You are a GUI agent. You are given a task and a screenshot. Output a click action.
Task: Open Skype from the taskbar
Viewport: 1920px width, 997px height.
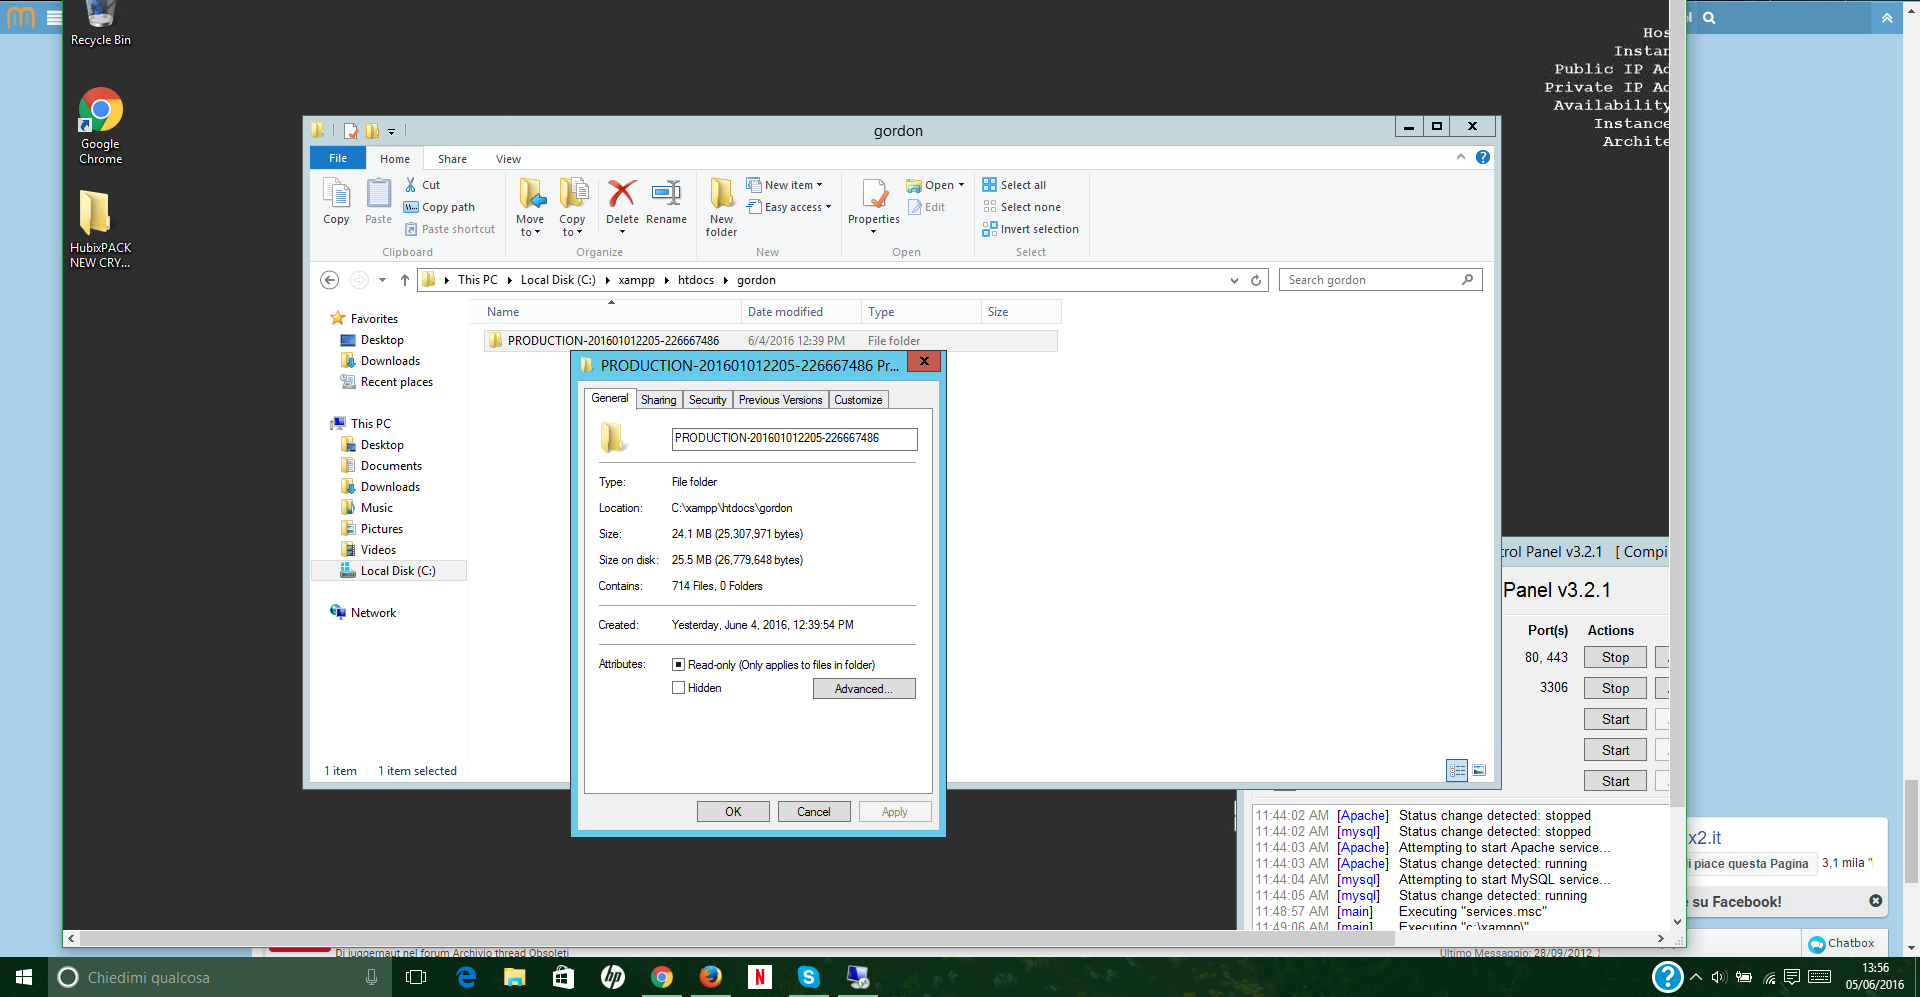point(809,977)
